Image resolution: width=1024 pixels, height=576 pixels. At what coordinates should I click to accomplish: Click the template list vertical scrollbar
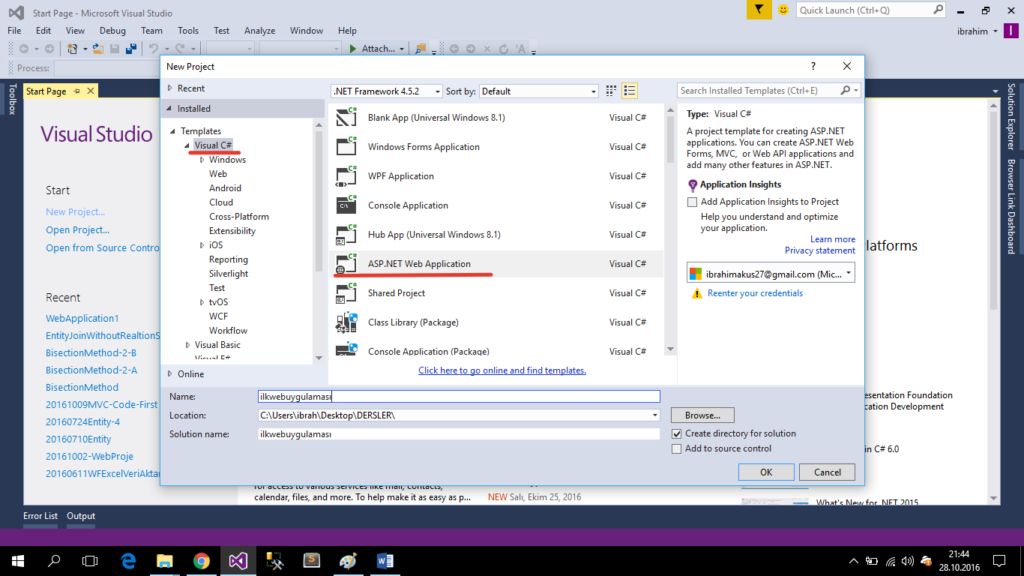[x=670, y=229]
